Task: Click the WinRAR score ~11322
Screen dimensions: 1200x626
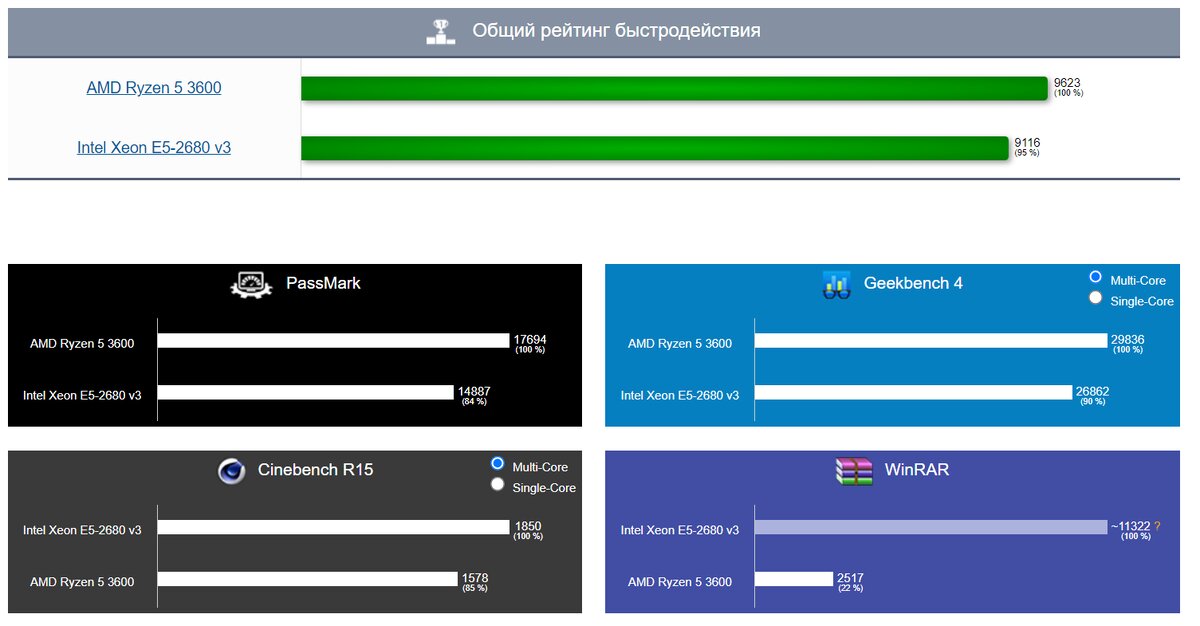Action: tap(1129, 526)
